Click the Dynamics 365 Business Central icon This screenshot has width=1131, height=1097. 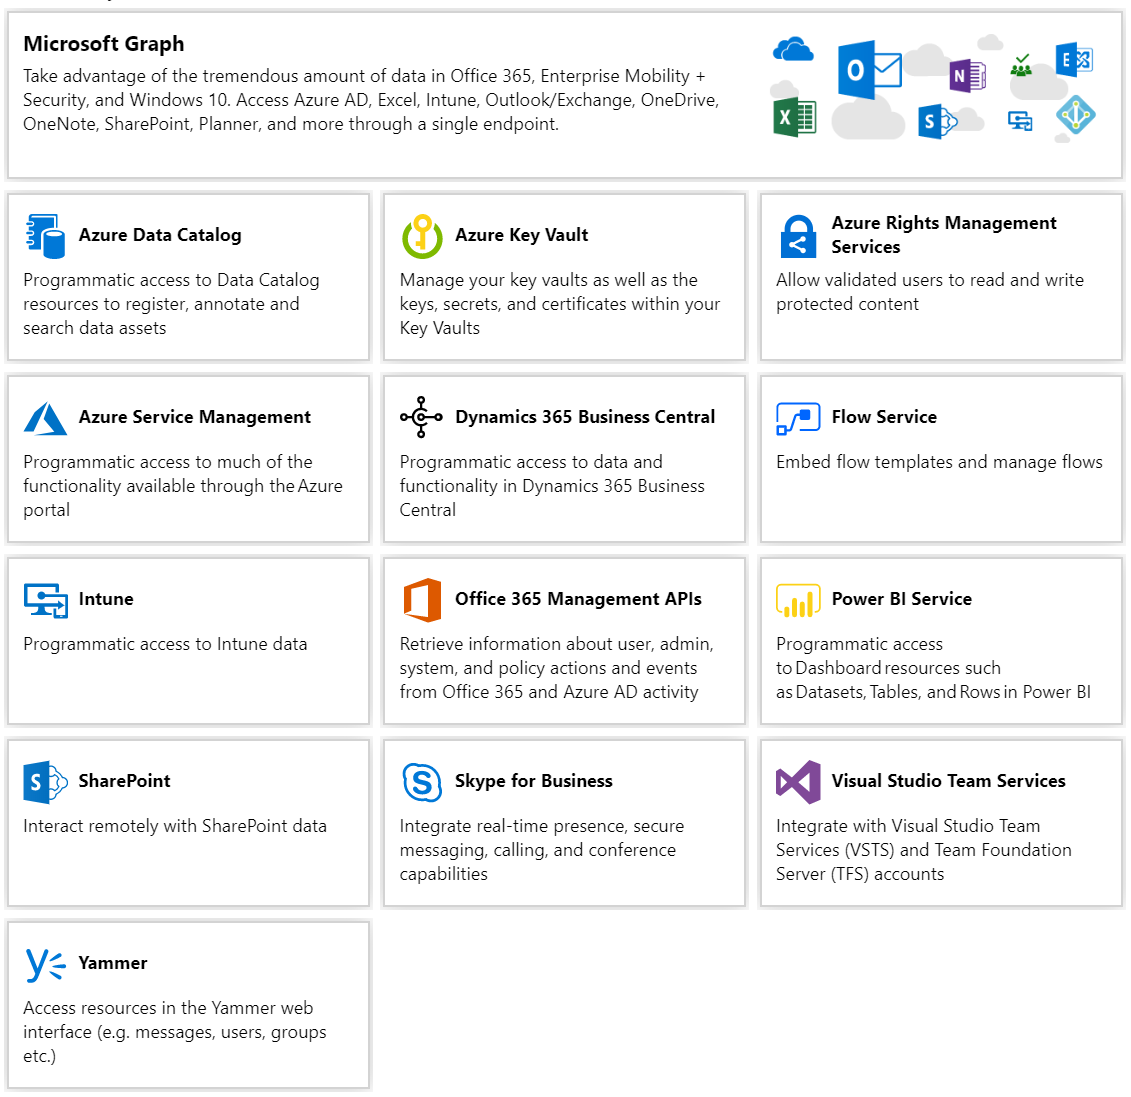[x=421, y=417]
